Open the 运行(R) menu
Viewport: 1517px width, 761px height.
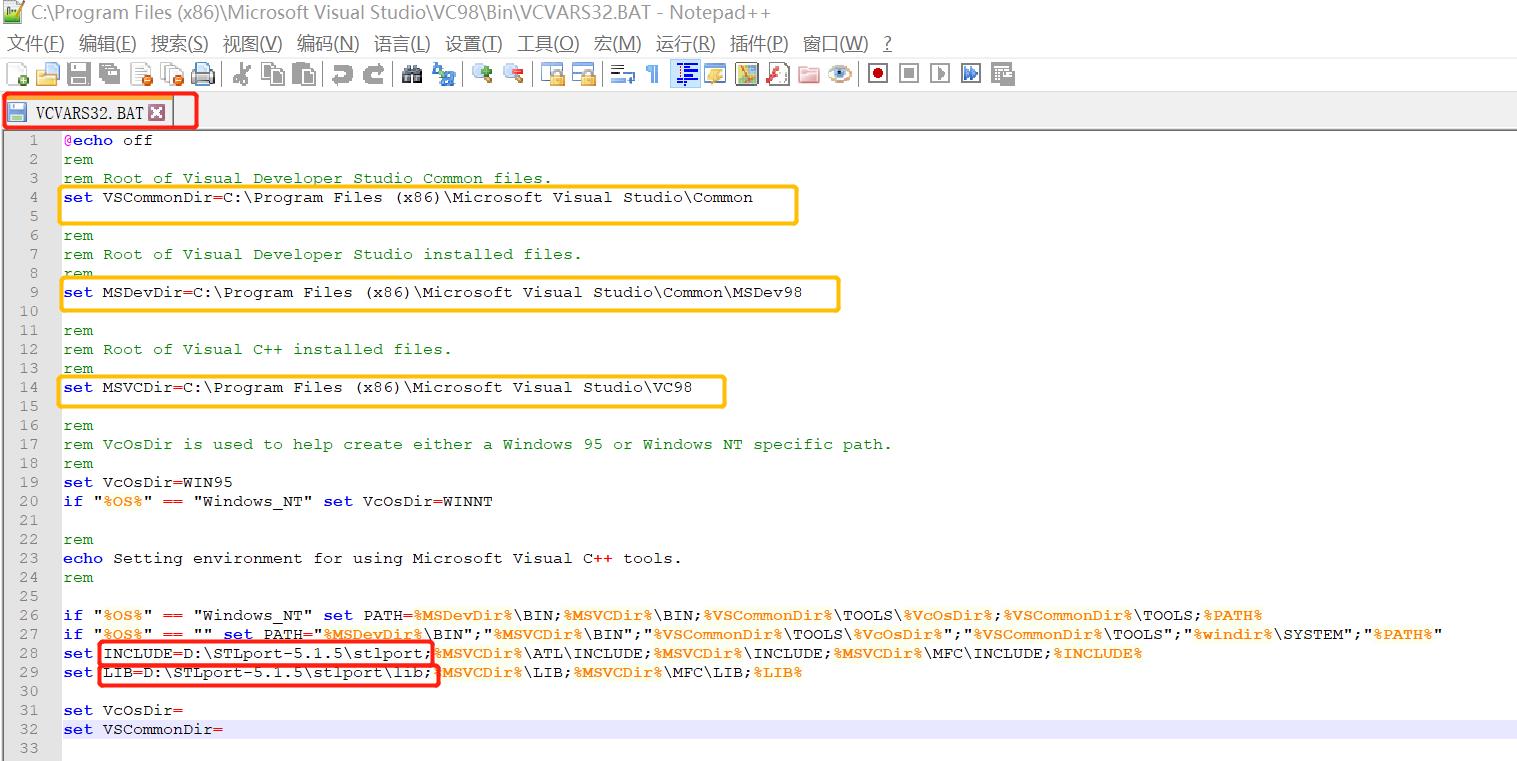(x=685, y=44)
